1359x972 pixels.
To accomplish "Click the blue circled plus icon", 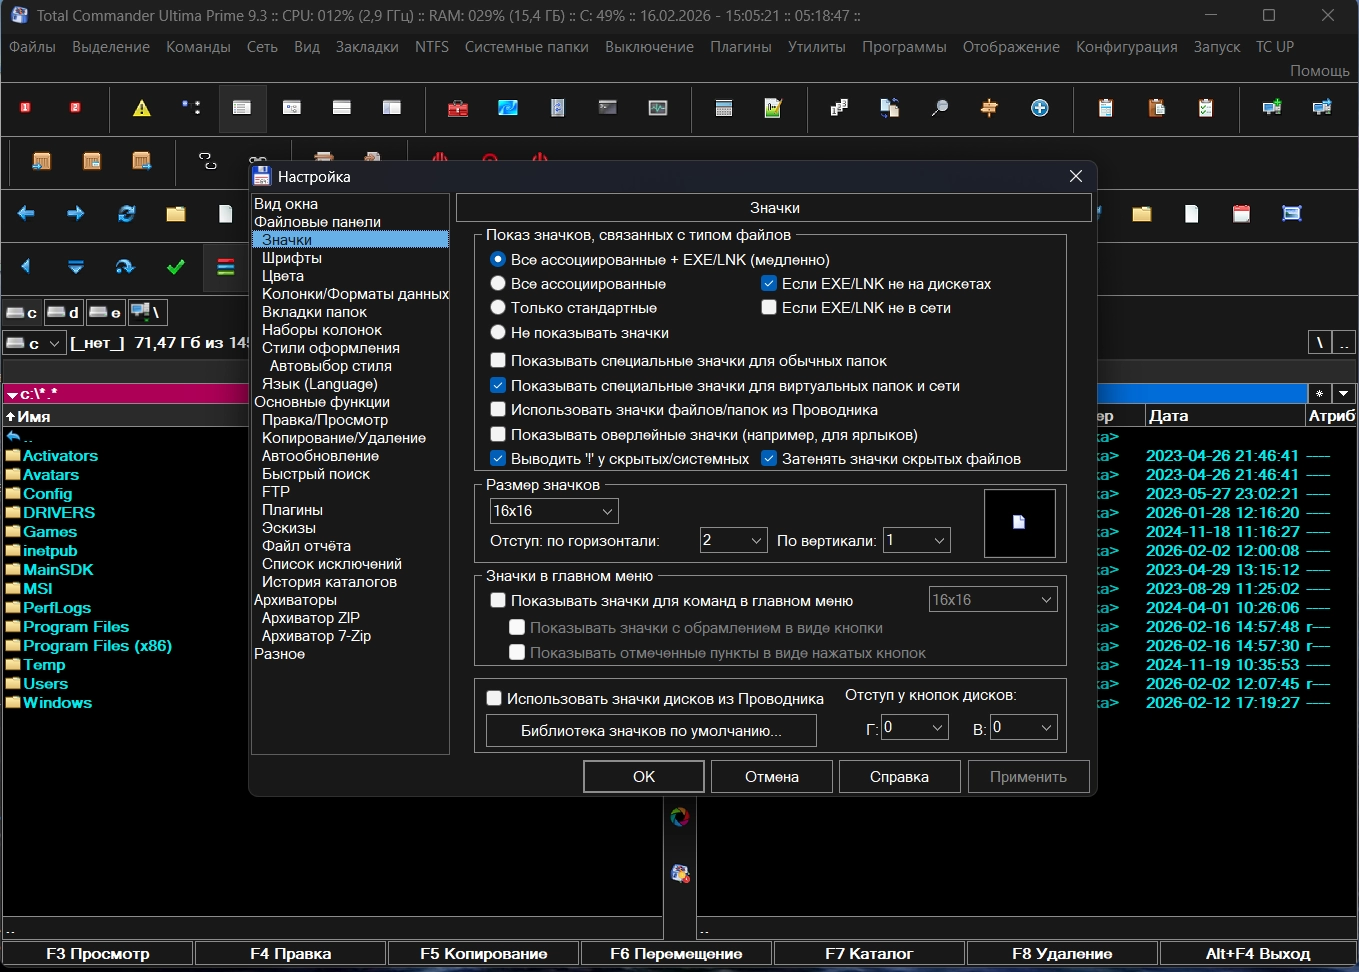I will (1040, 108).
